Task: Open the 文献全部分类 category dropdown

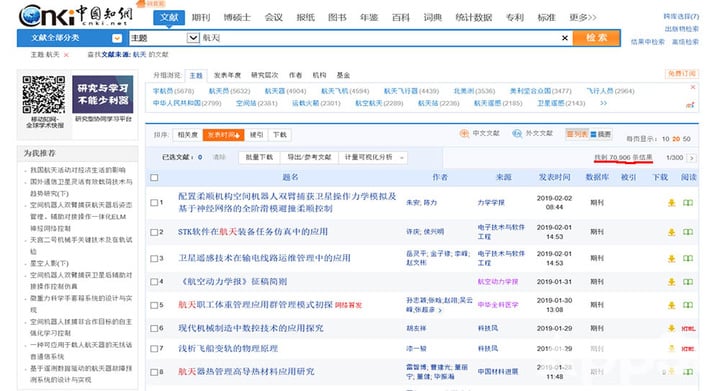Action: [117, 38]
